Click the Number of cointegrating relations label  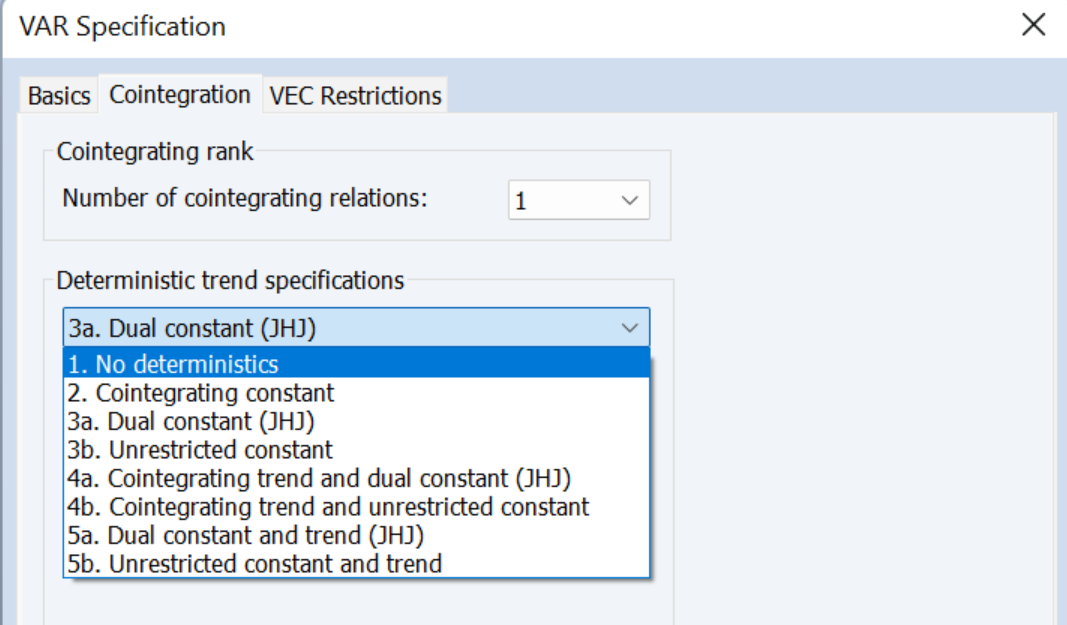coord(245,198)
